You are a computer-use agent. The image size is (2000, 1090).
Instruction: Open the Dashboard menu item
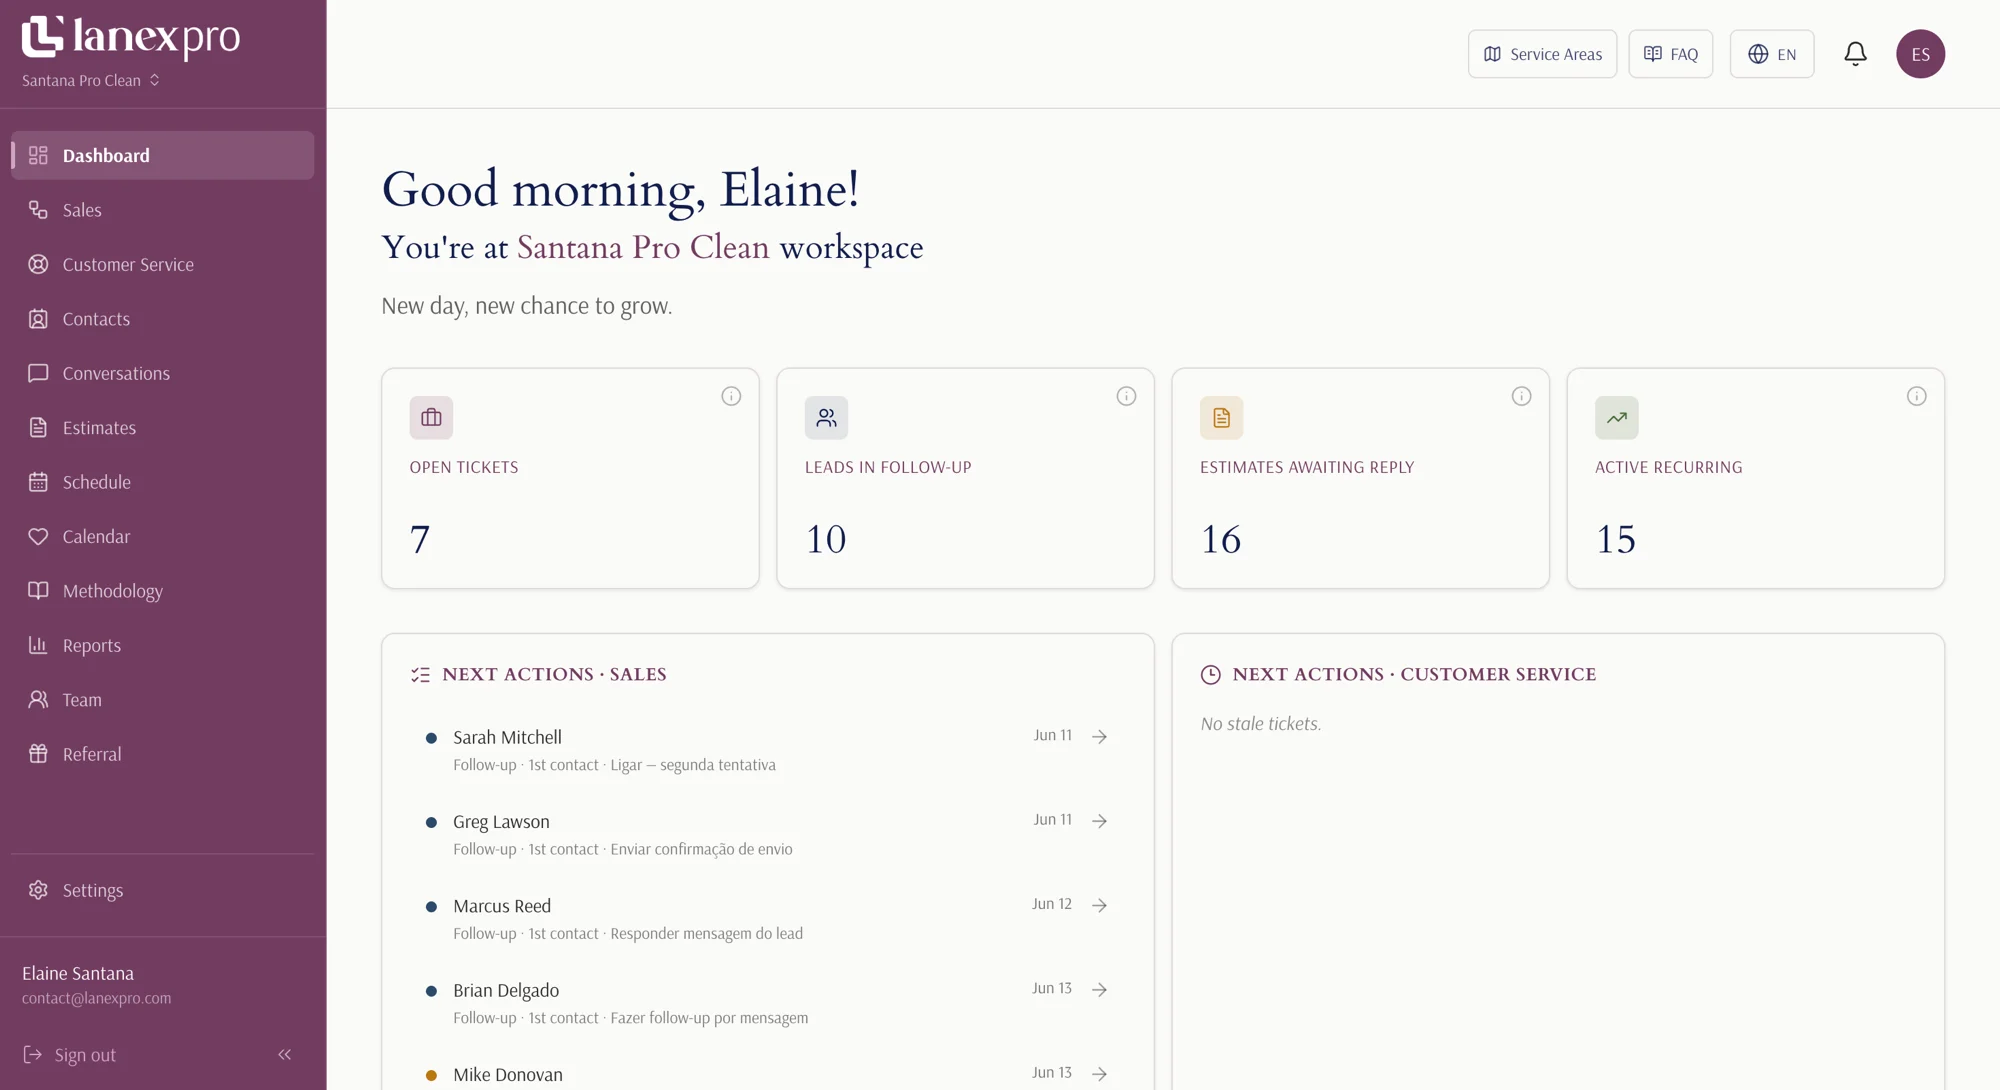[163, 155]
